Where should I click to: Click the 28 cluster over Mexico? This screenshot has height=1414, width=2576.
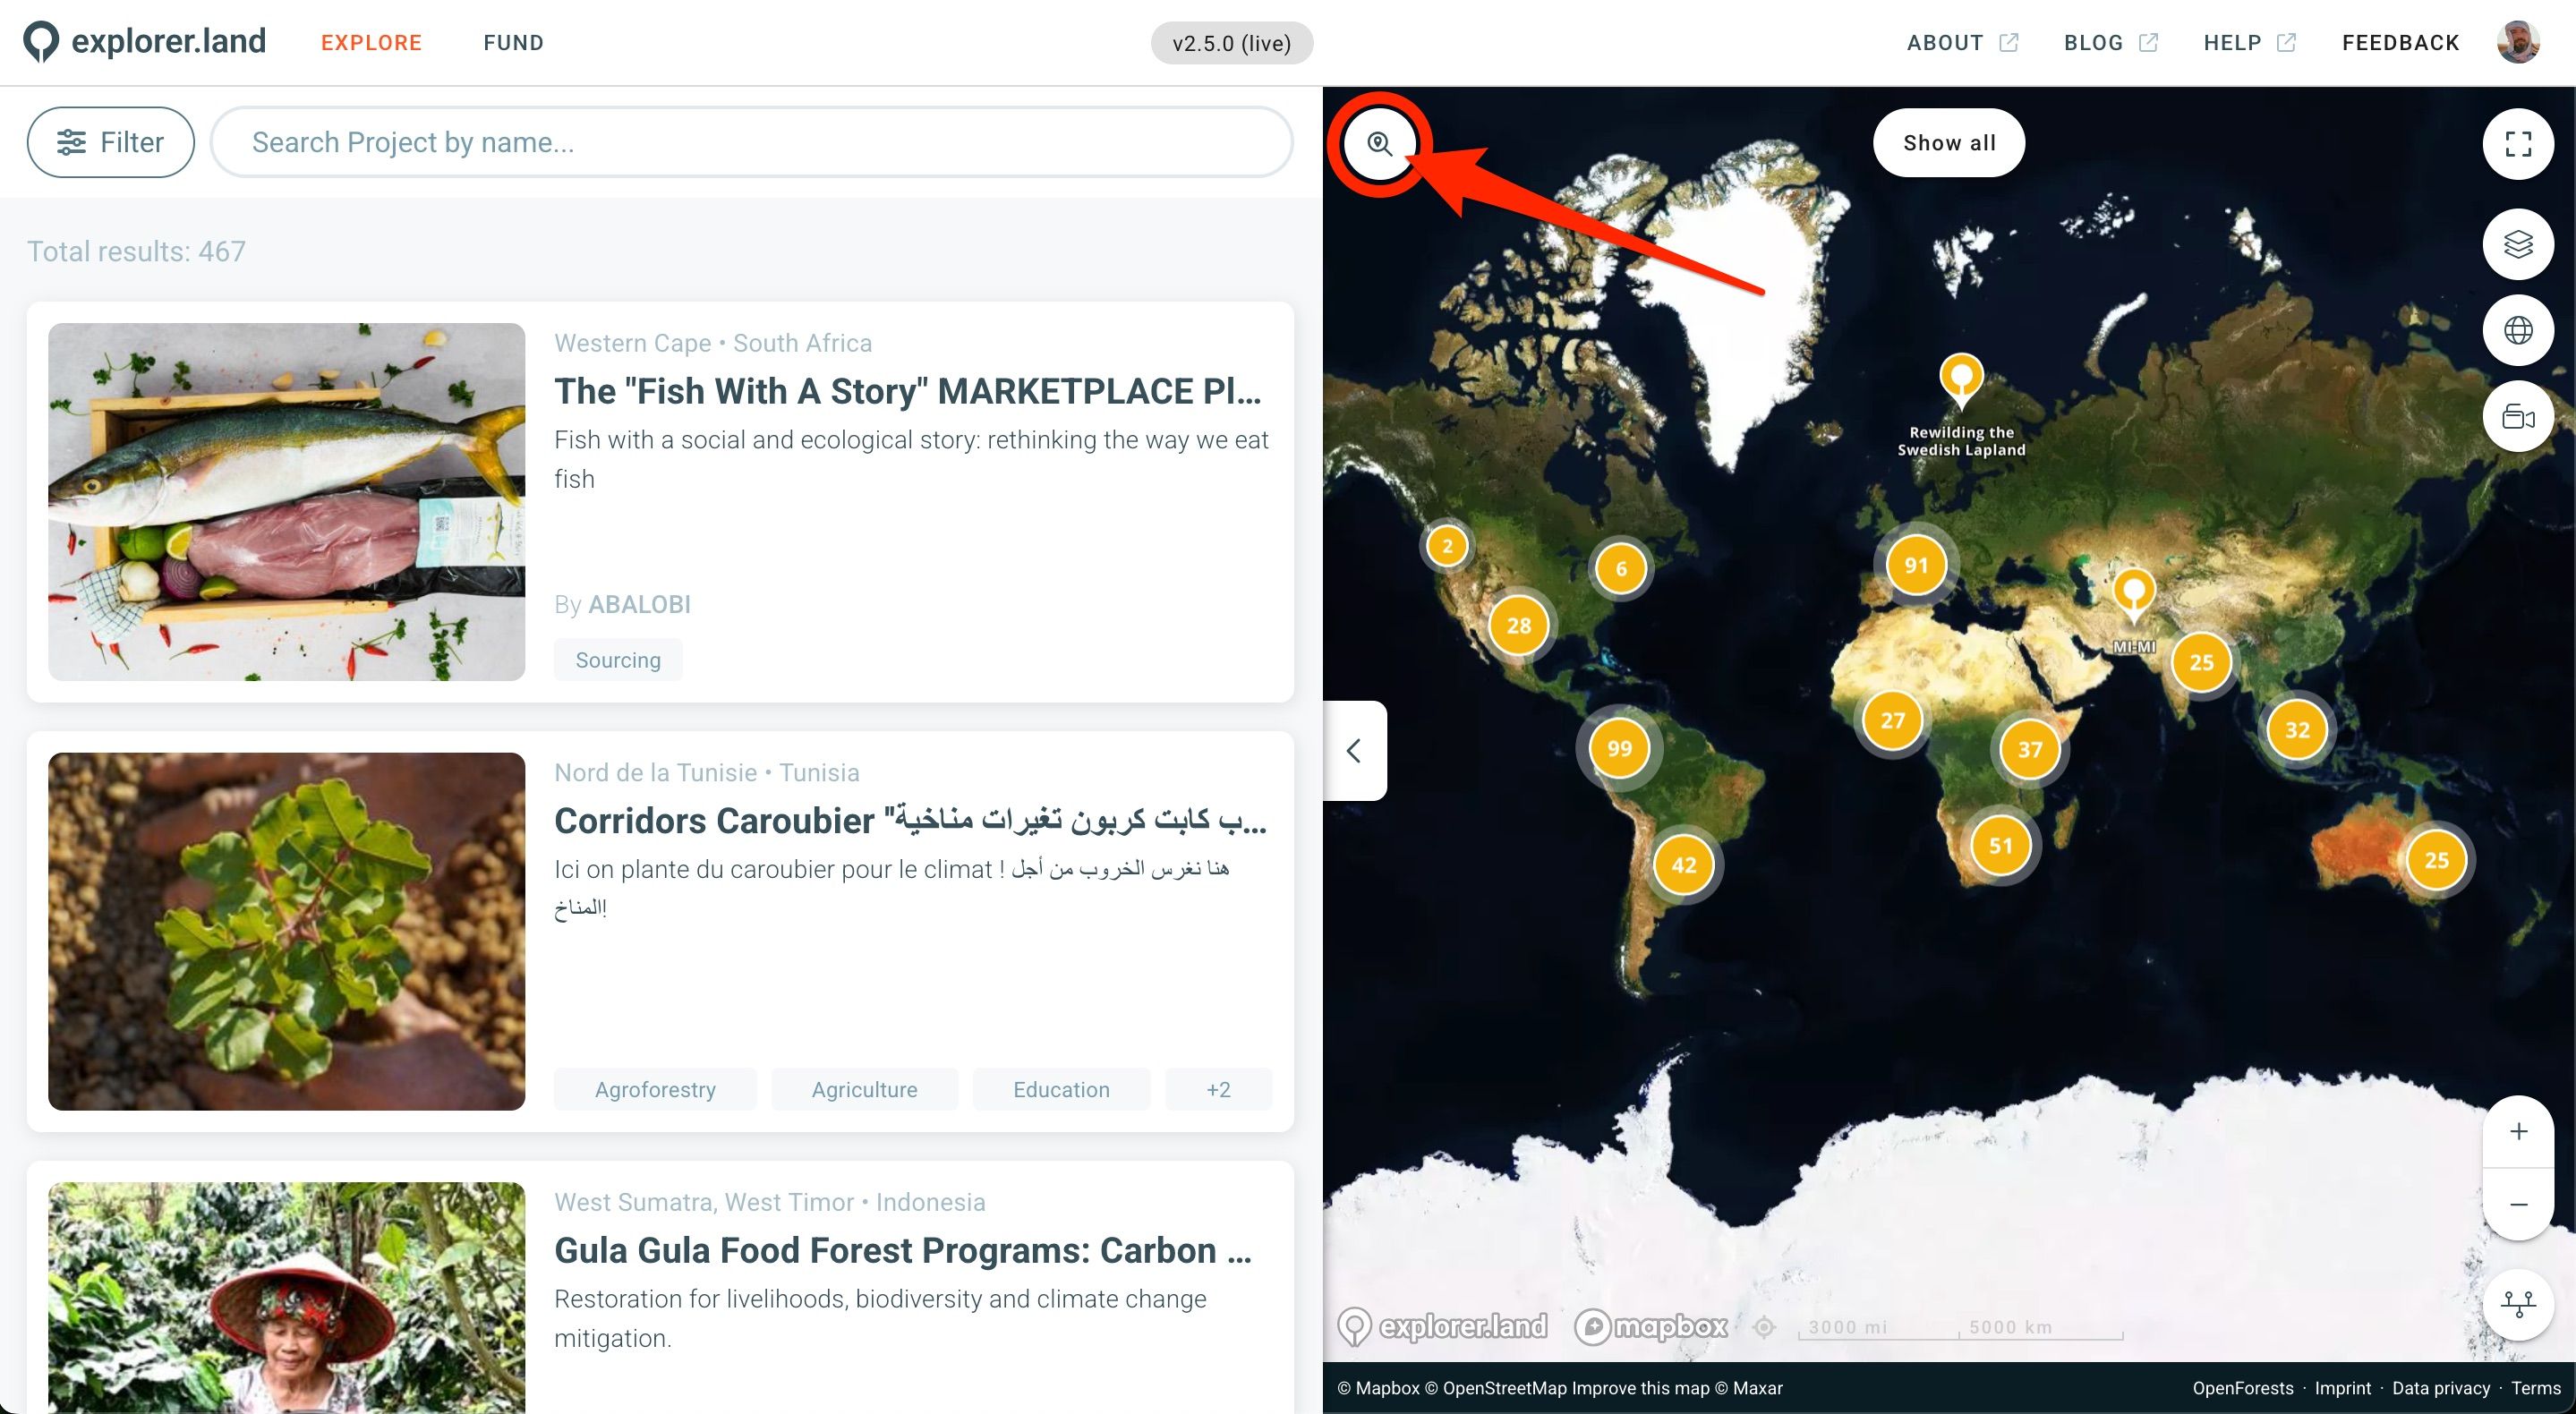click(1519, 626)
